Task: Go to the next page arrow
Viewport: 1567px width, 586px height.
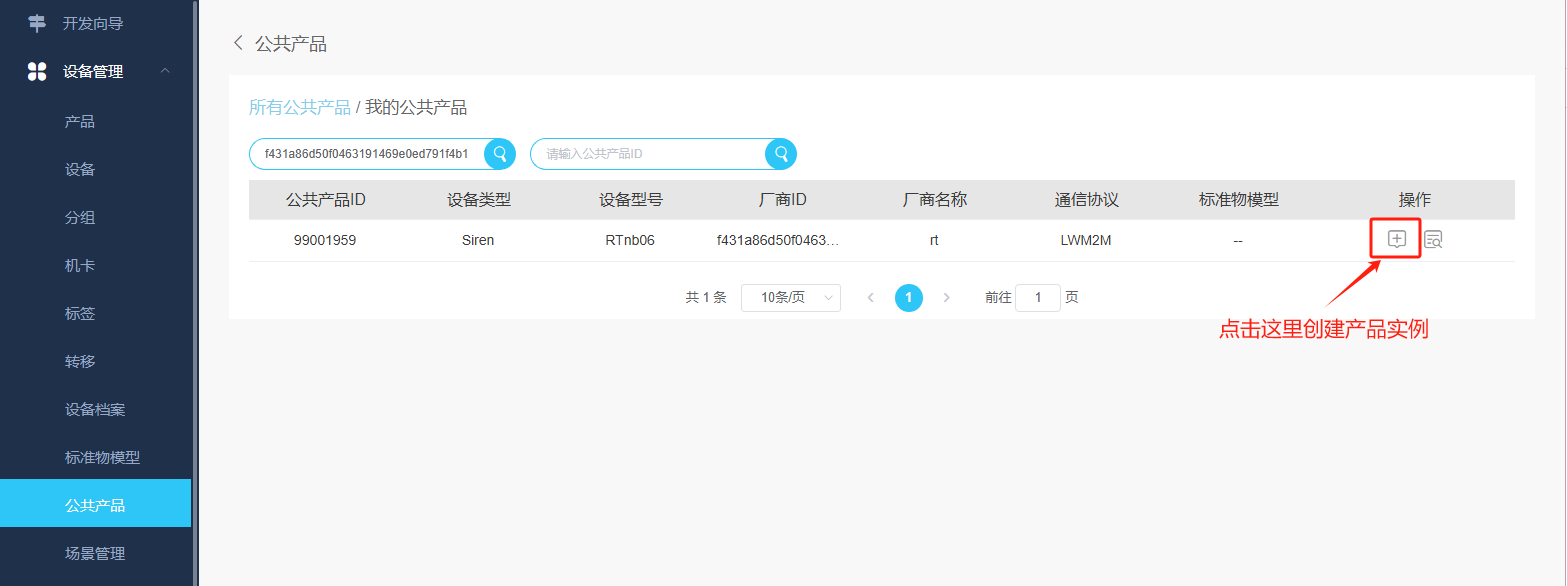Action: [x=946, y=297]
